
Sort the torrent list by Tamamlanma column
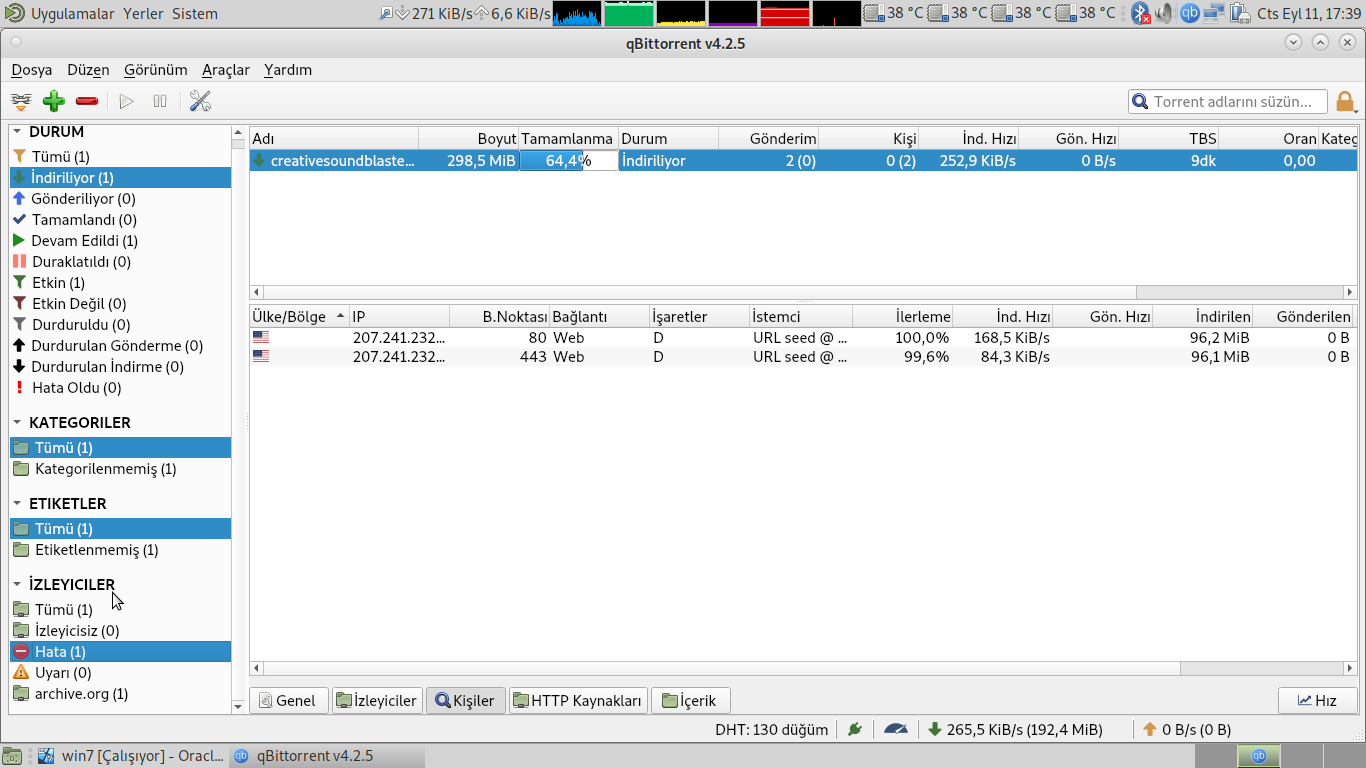coord(569,139)
